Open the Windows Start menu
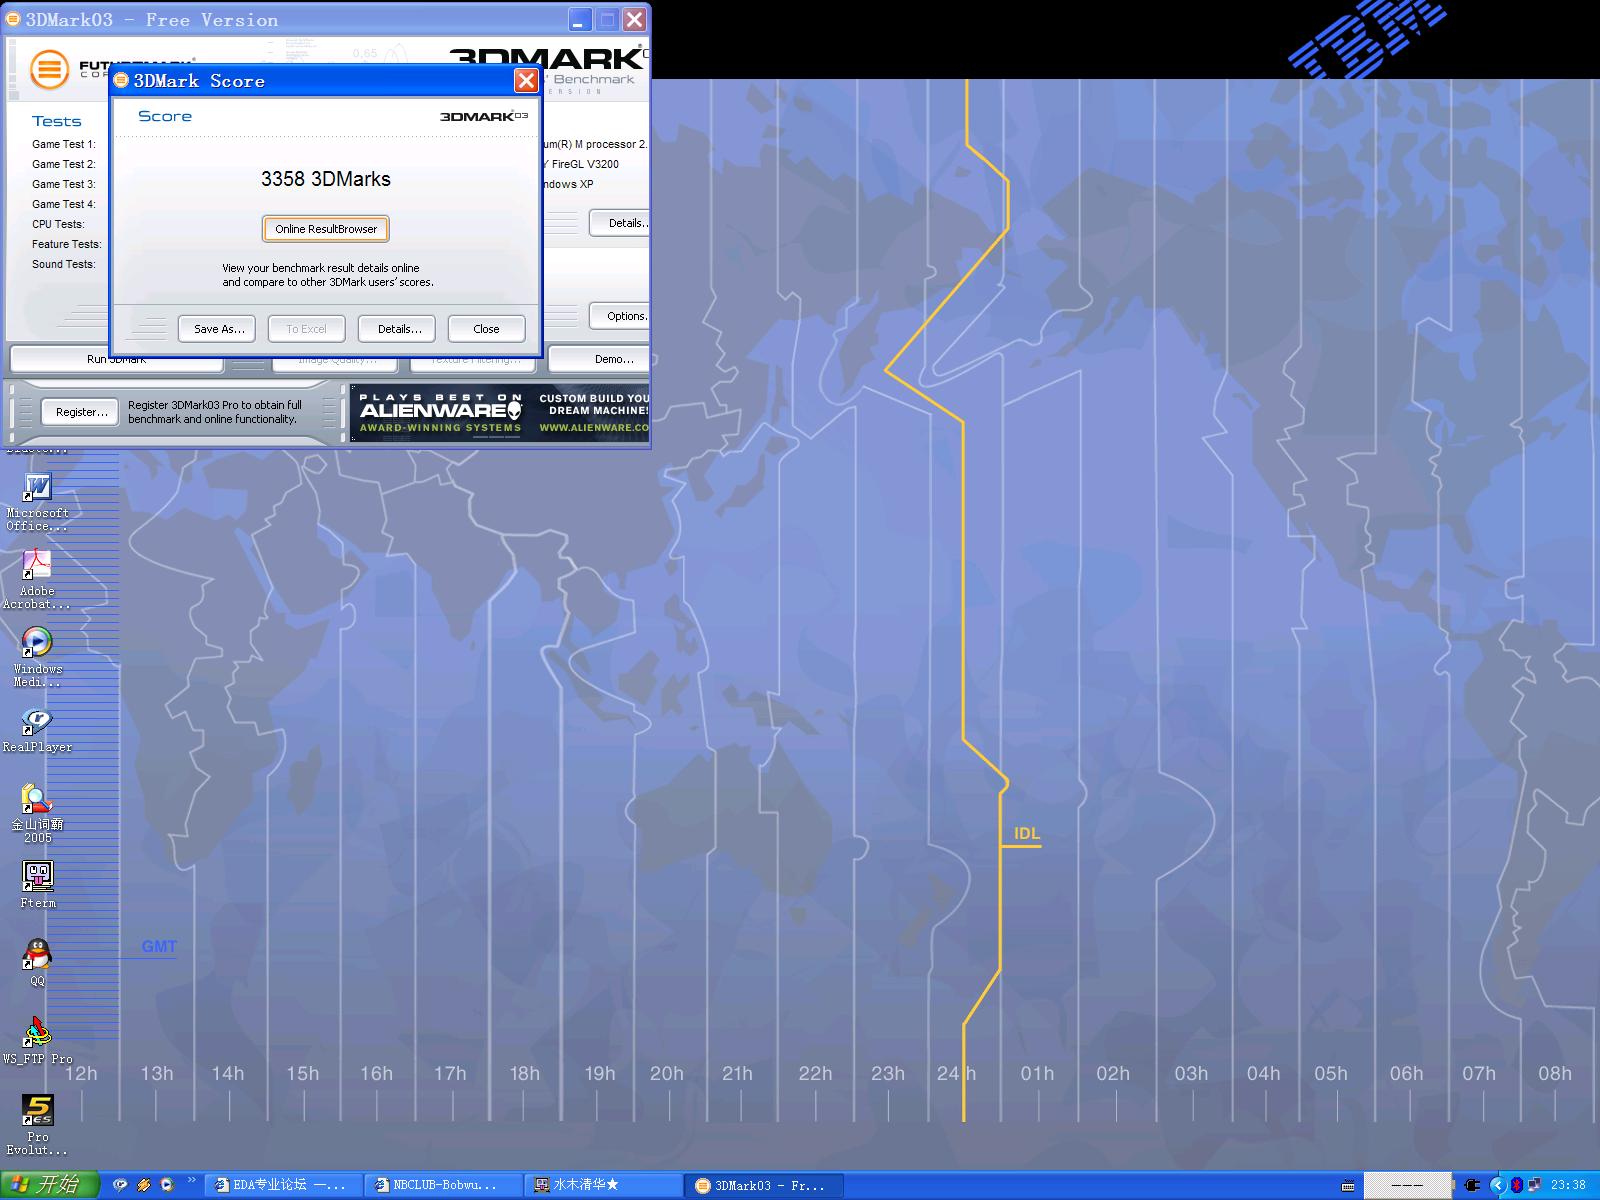The width and height of the screenshot is (1600, 1200). (x=50, y=1185)
